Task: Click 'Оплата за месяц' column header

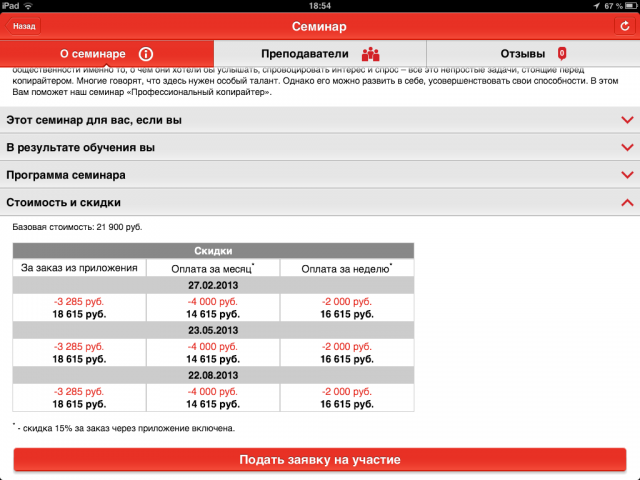Action: coord(213,269)
